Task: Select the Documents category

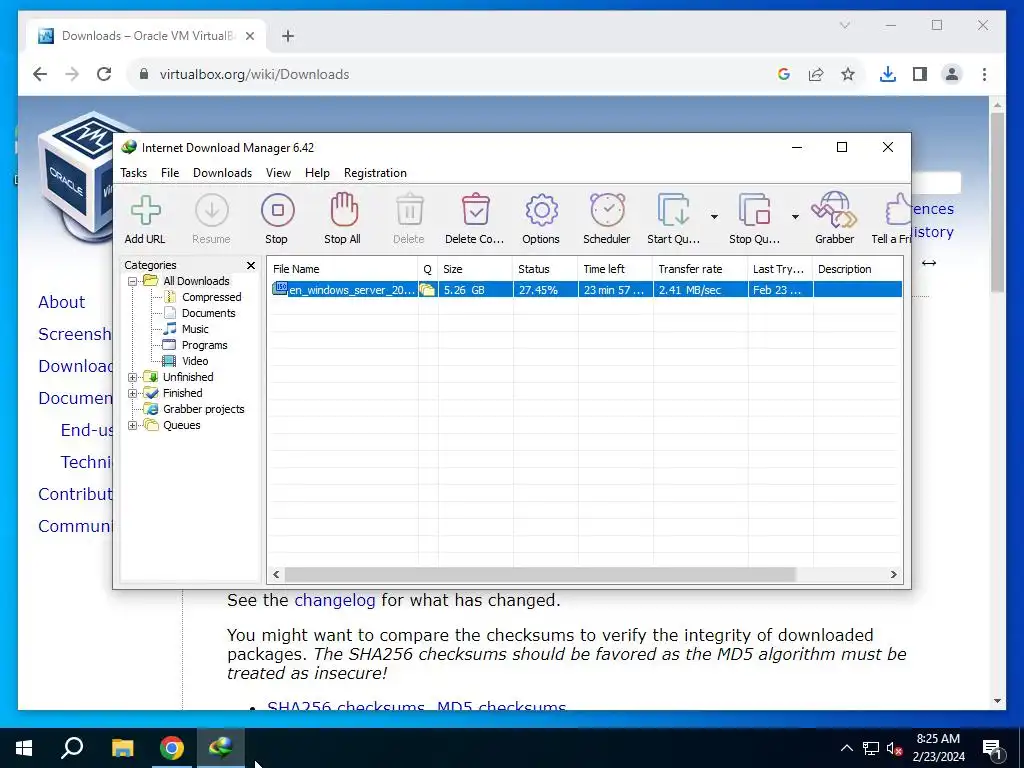Action: (208, 313)
